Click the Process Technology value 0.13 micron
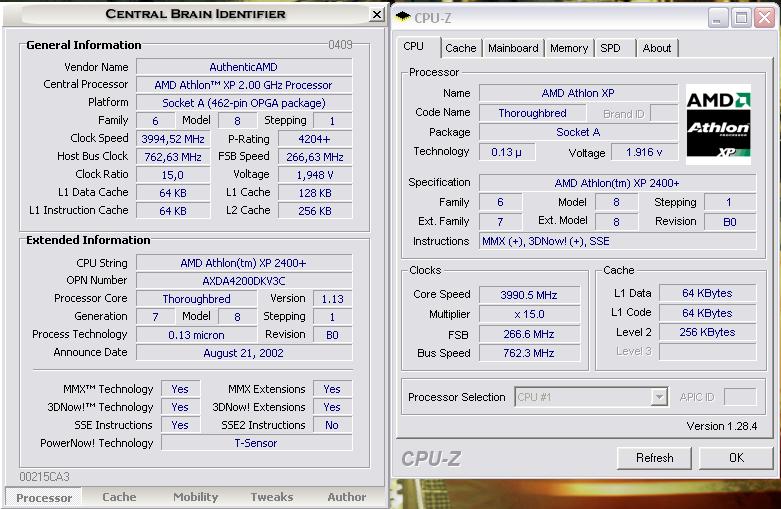The image size is (781, 509). (196, 335)
